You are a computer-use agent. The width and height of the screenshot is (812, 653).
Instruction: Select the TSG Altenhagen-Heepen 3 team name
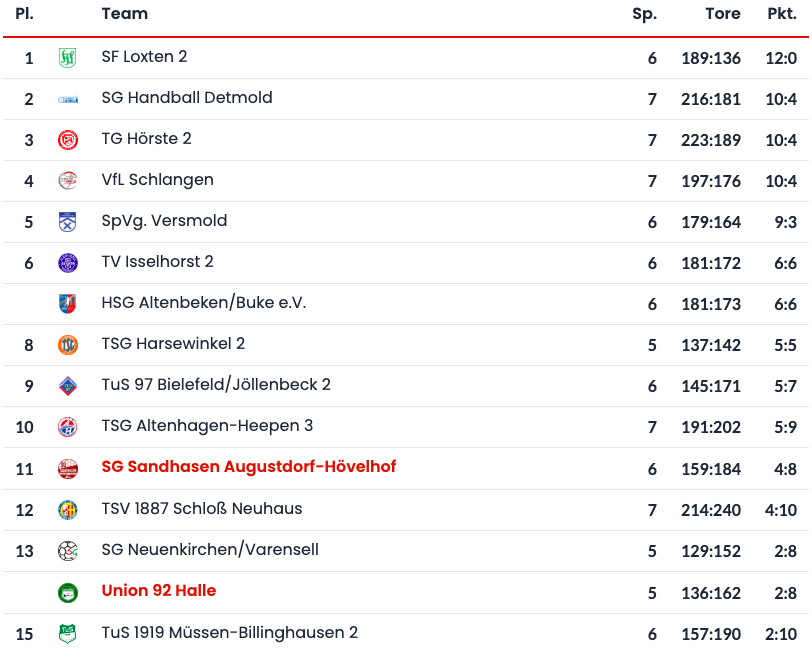click(x=207, y=426)
